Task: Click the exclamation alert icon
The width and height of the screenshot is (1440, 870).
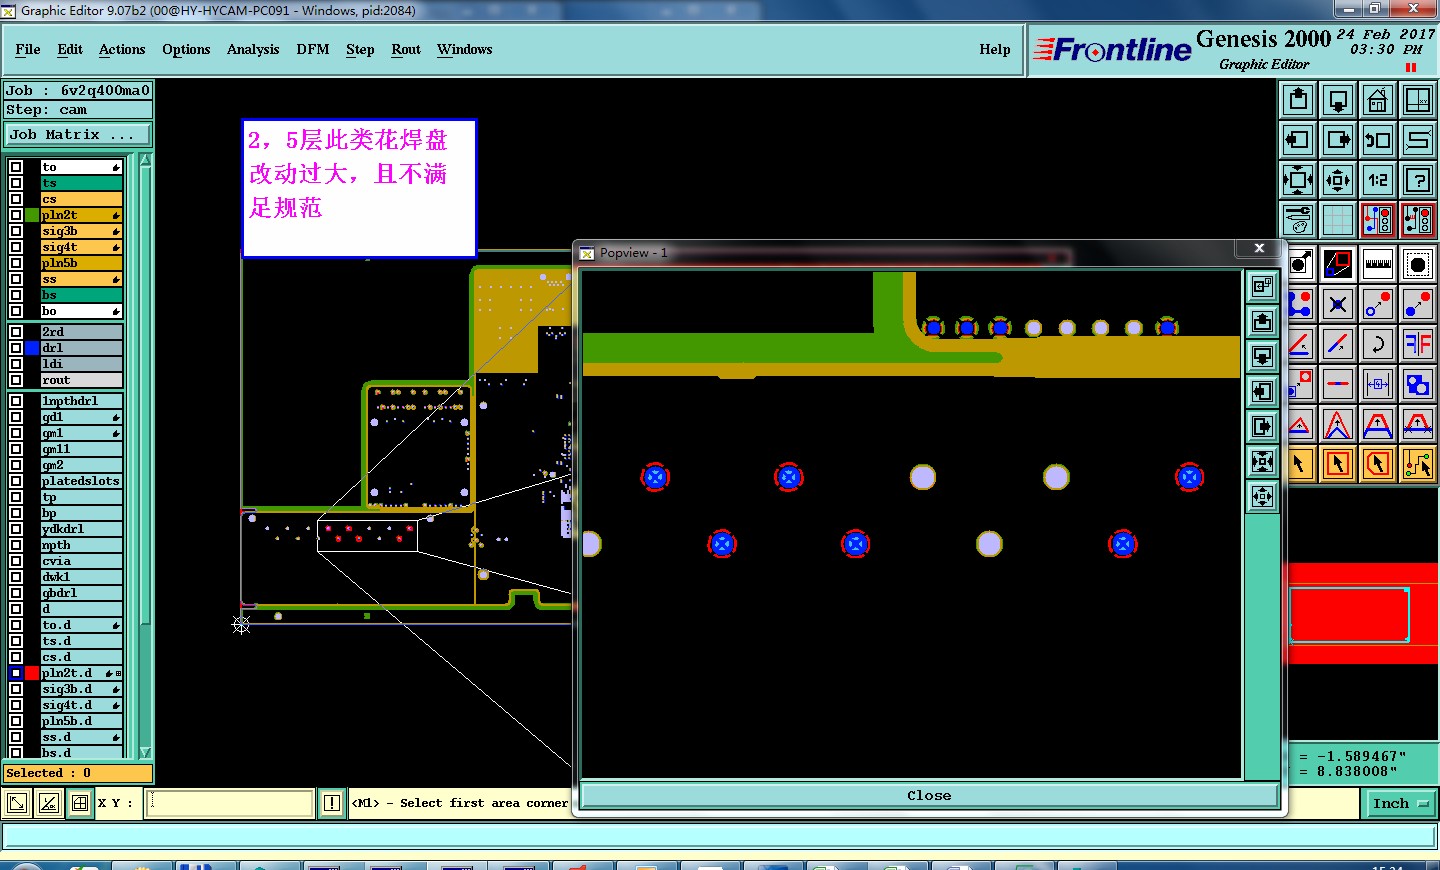Action: [332, 803]
